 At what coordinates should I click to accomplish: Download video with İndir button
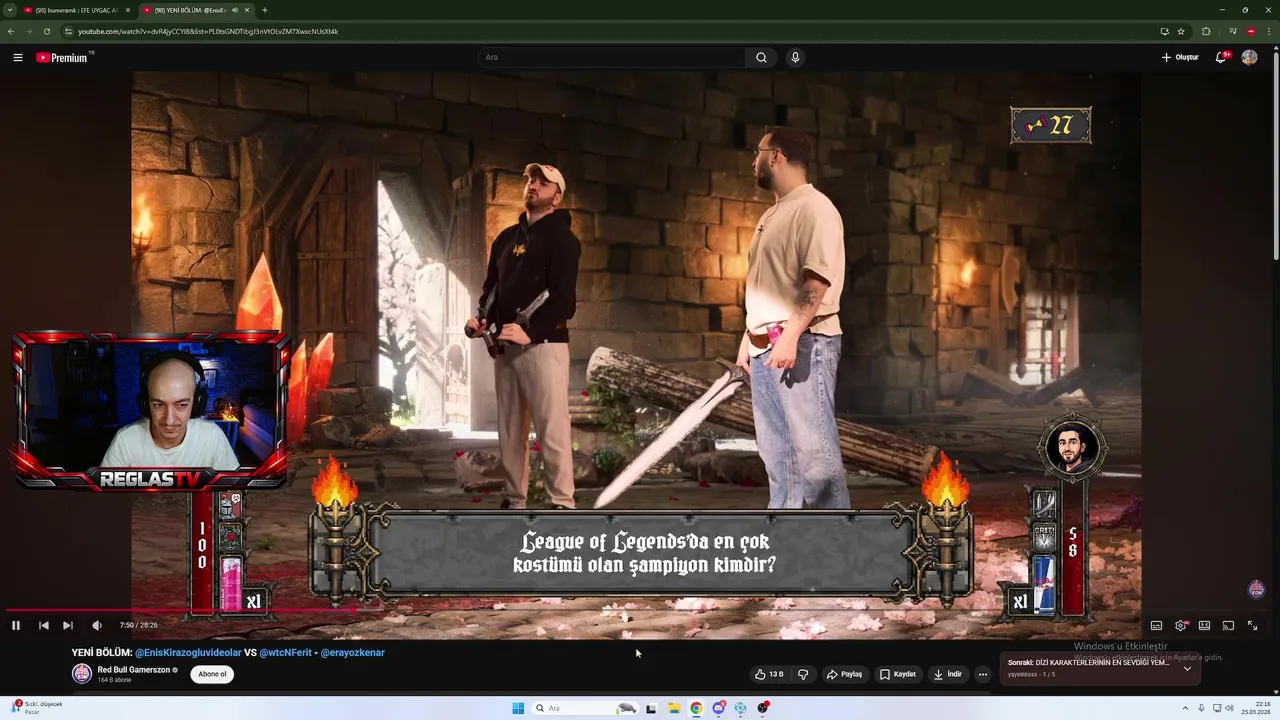tap(948, 674)
